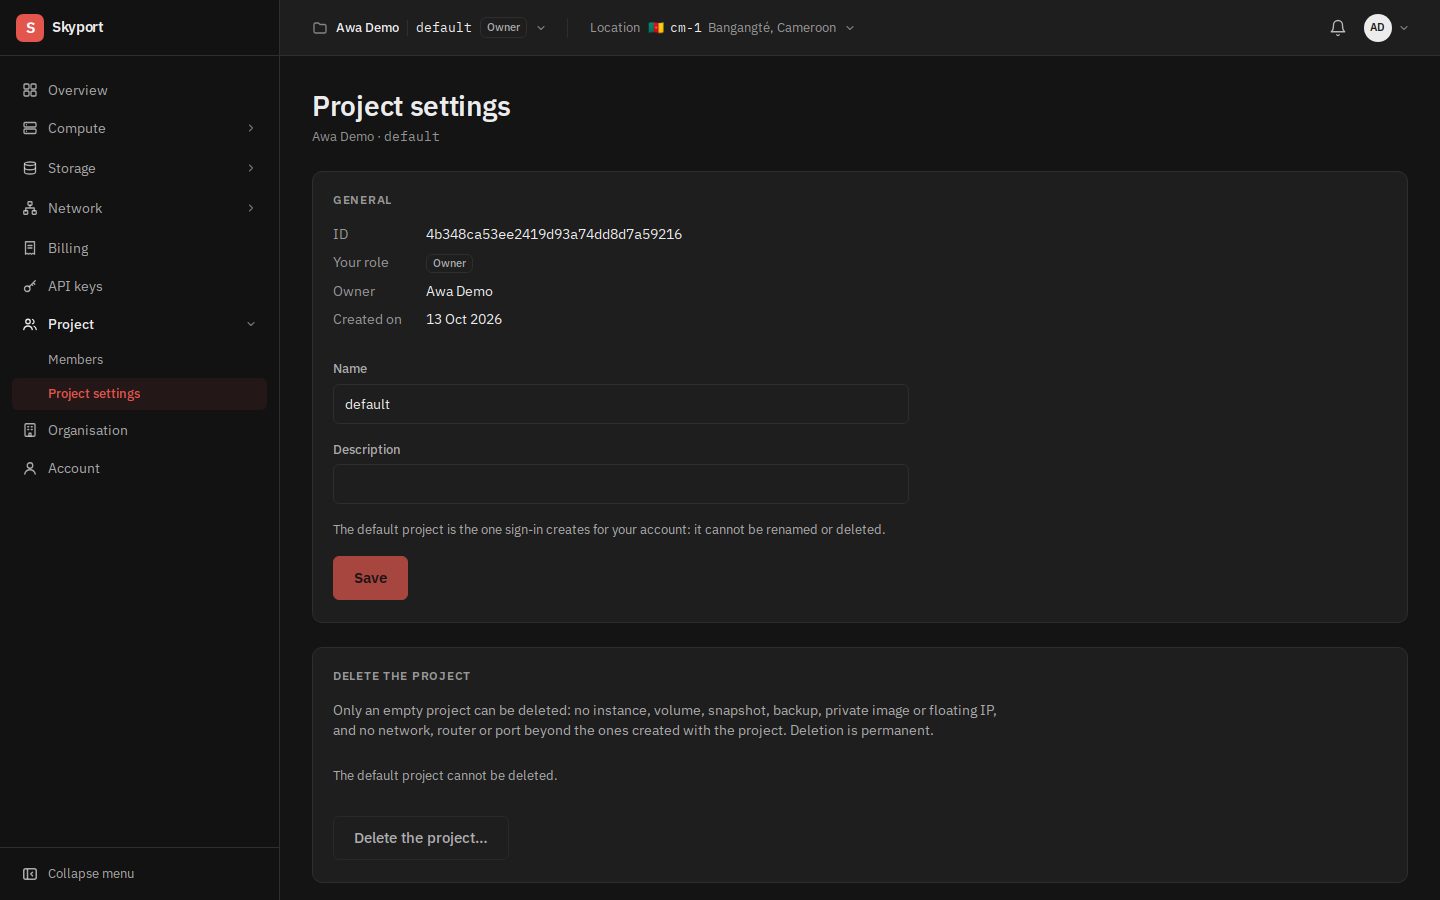The height and width of the screenshot is (900, 1440).
Task: Click Collapse menu label
Action: (91, 874)
